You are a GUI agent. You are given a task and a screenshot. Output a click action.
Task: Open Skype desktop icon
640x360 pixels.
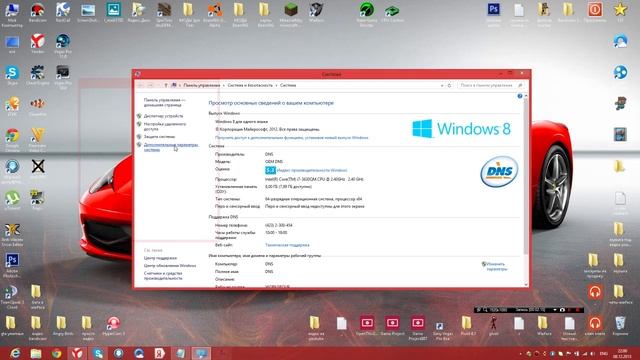[12, 75]
